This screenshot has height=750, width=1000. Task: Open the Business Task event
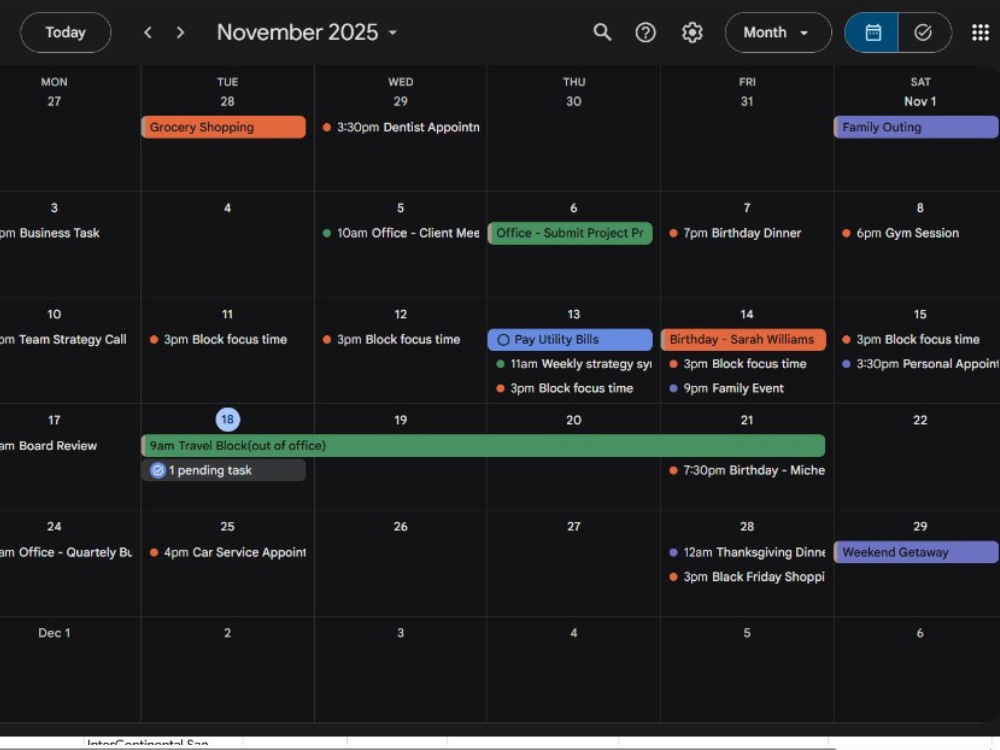pyautogui.click(x=50, y=233)
